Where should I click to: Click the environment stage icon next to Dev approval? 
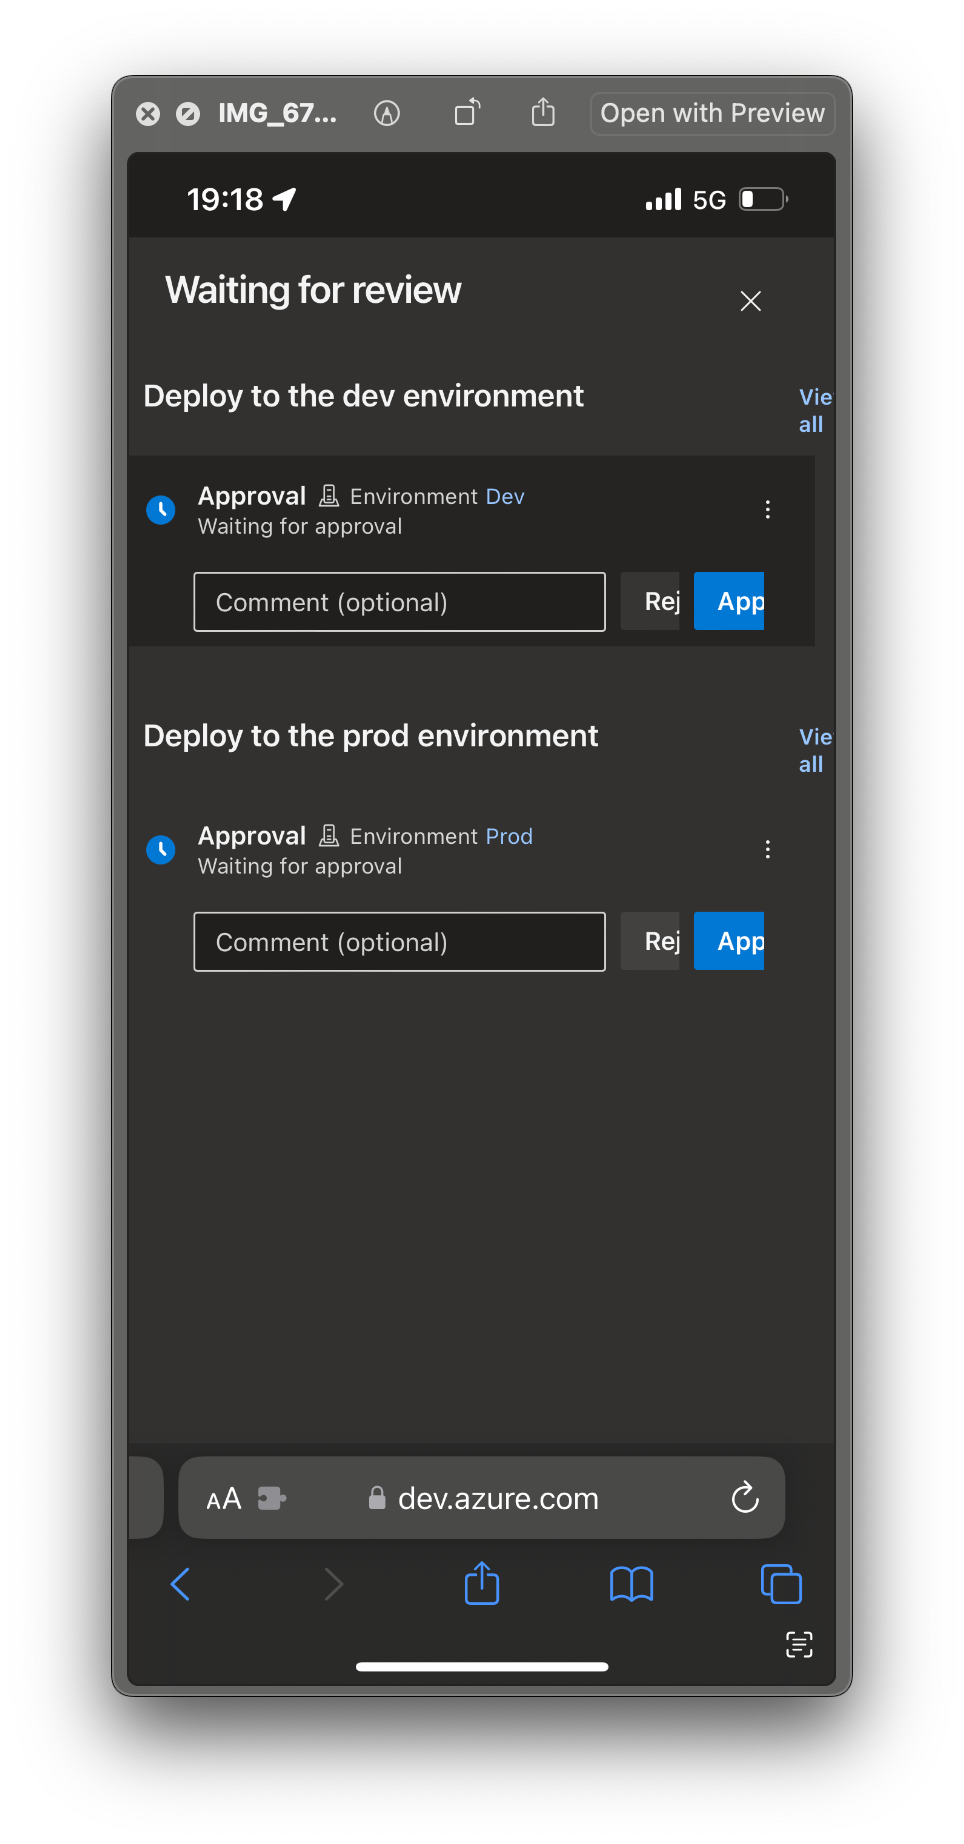[329, 495]
